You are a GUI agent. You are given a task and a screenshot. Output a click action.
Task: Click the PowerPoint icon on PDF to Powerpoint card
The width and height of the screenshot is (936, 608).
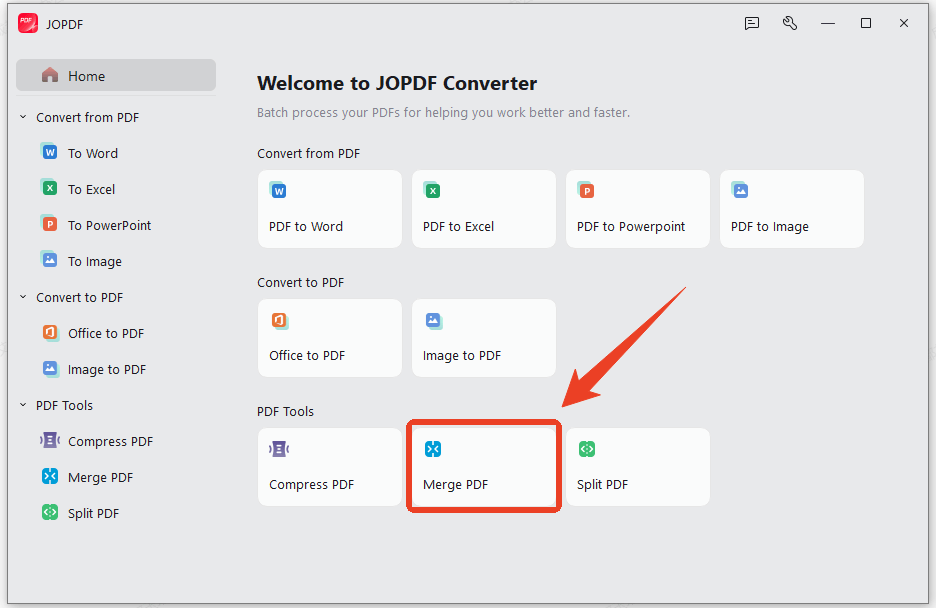[x=586, y=190]
